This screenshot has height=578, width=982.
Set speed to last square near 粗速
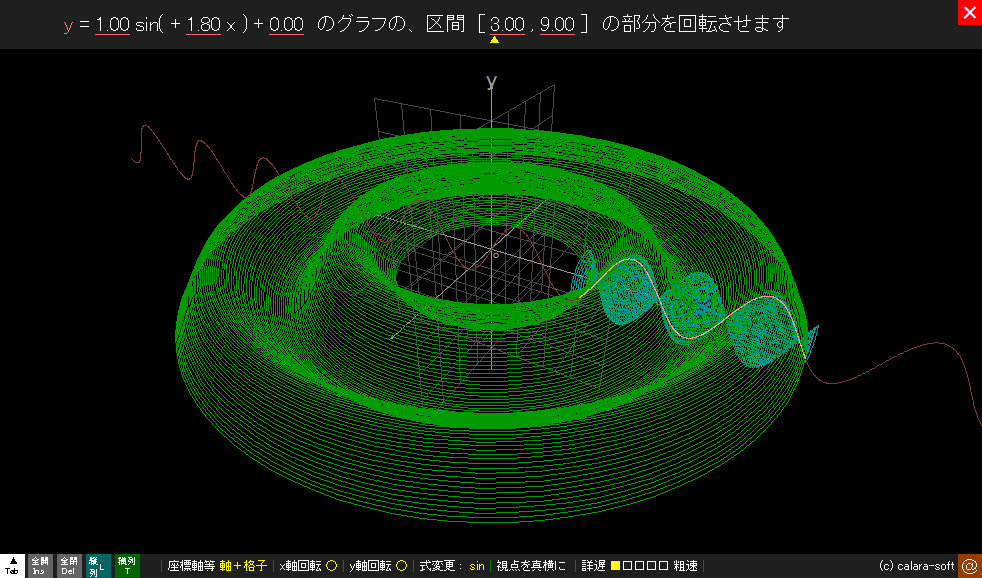click(663, 566)
